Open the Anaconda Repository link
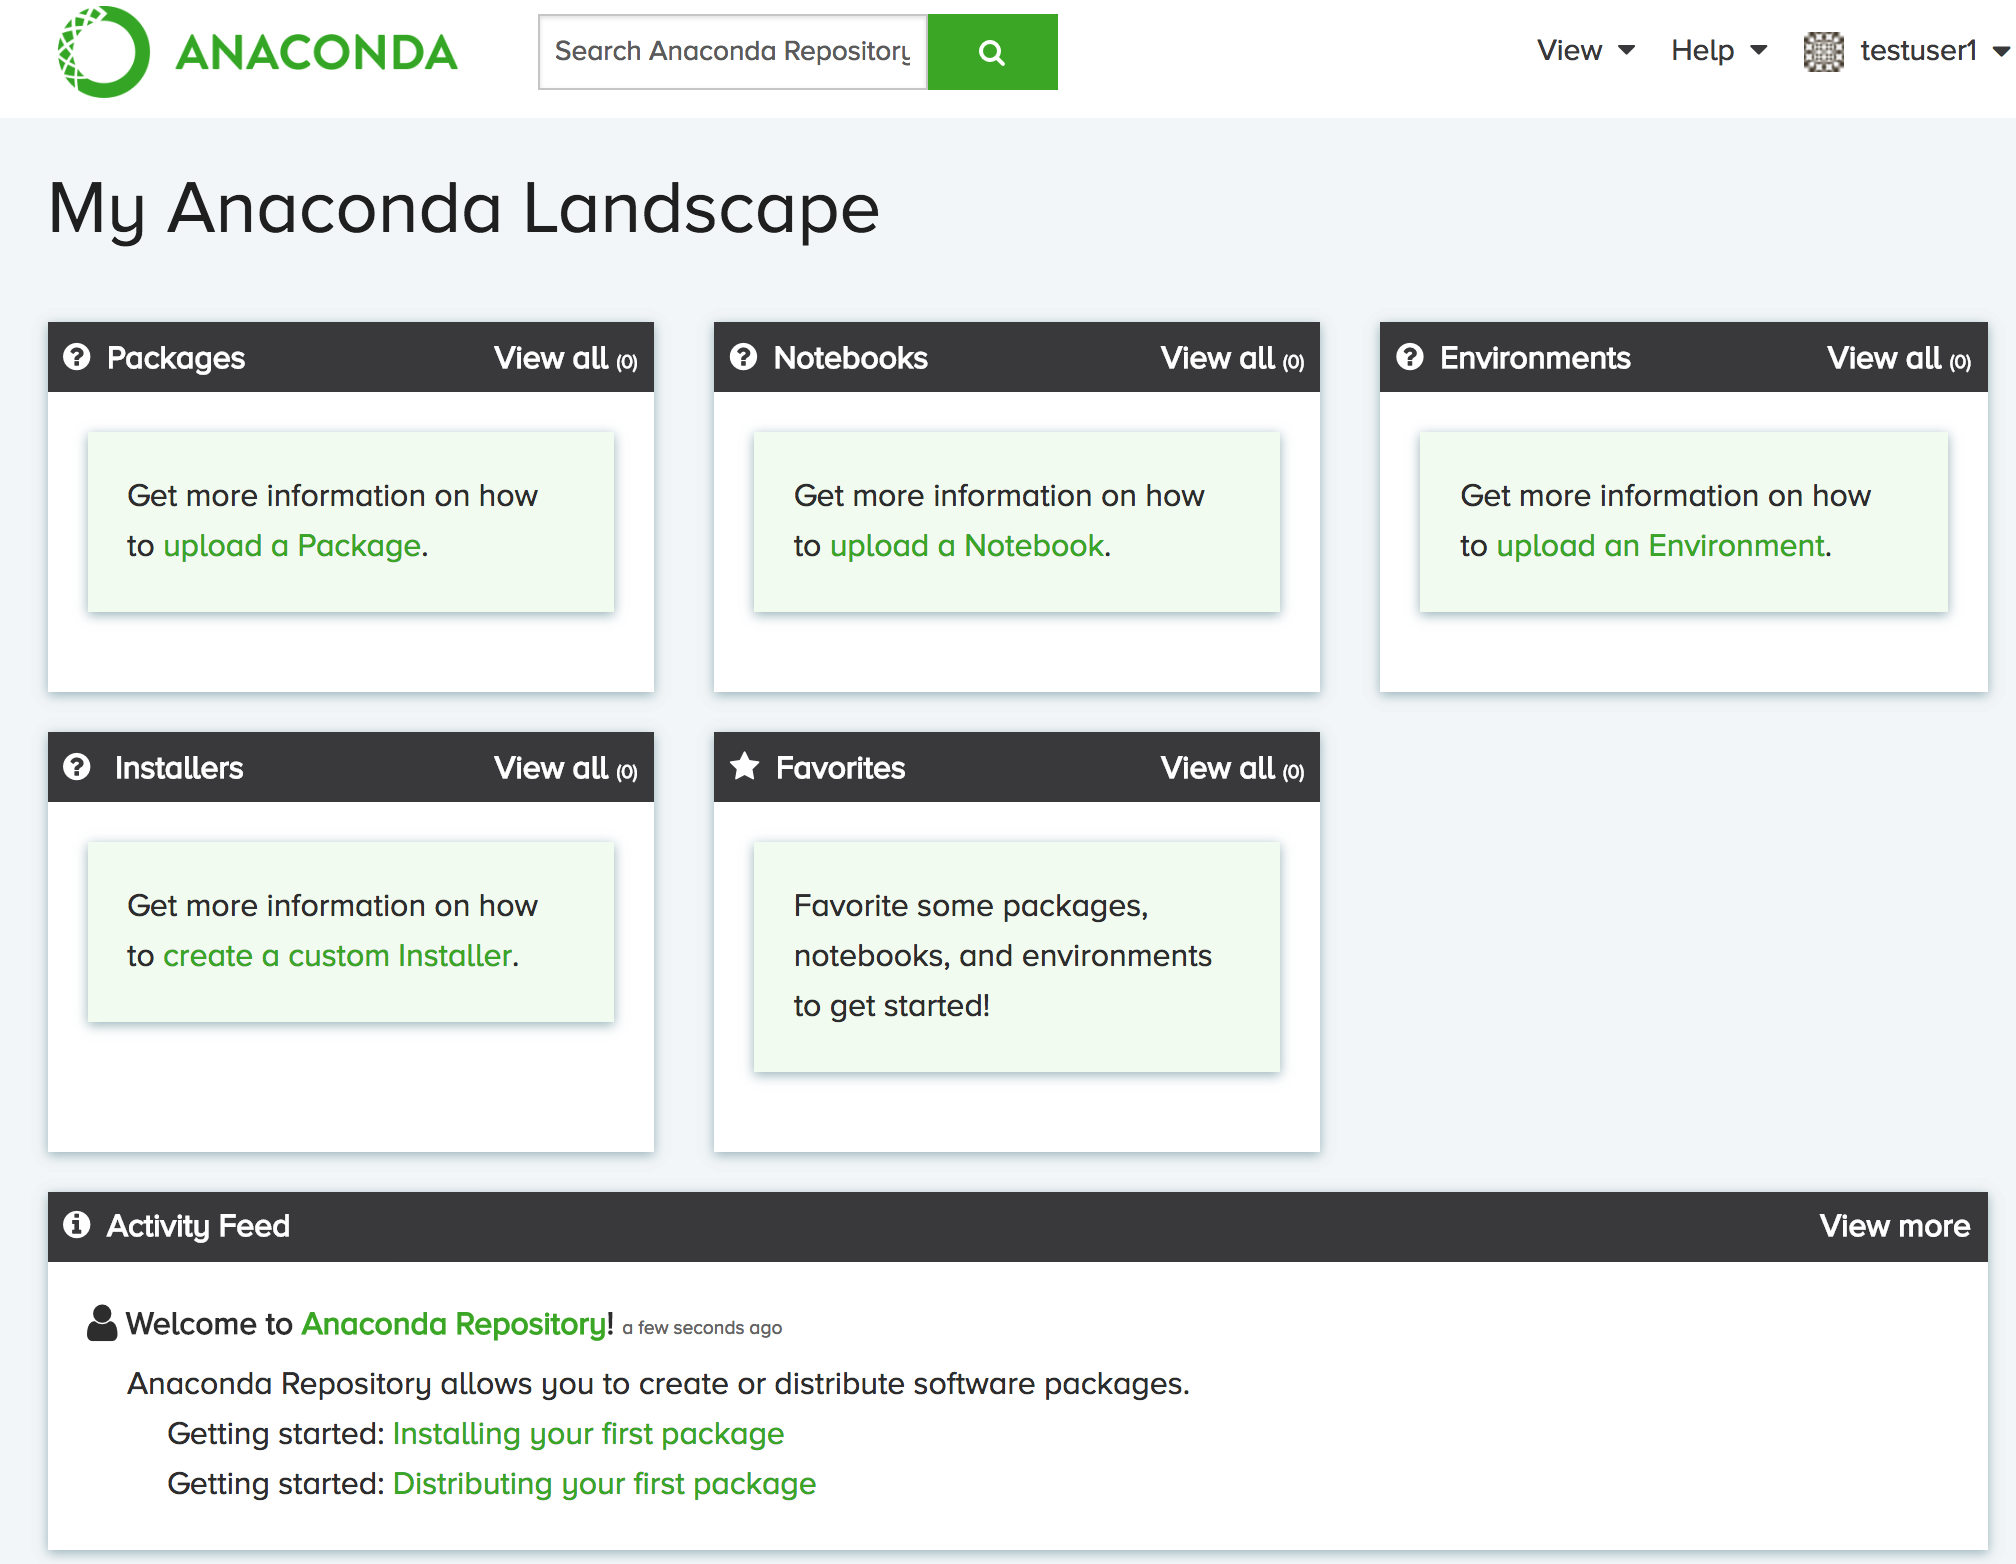2016x1564 pixels. pyautogui.click(x=453, y=1324)
